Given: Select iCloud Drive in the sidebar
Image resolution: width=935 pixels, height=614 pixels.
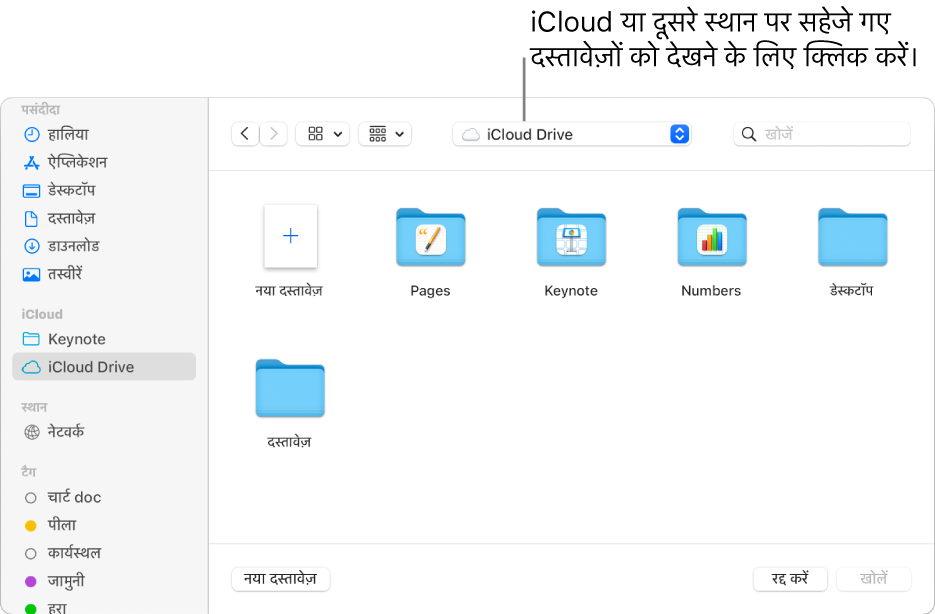Looking at the screenshot, I should tap(104, 367).
